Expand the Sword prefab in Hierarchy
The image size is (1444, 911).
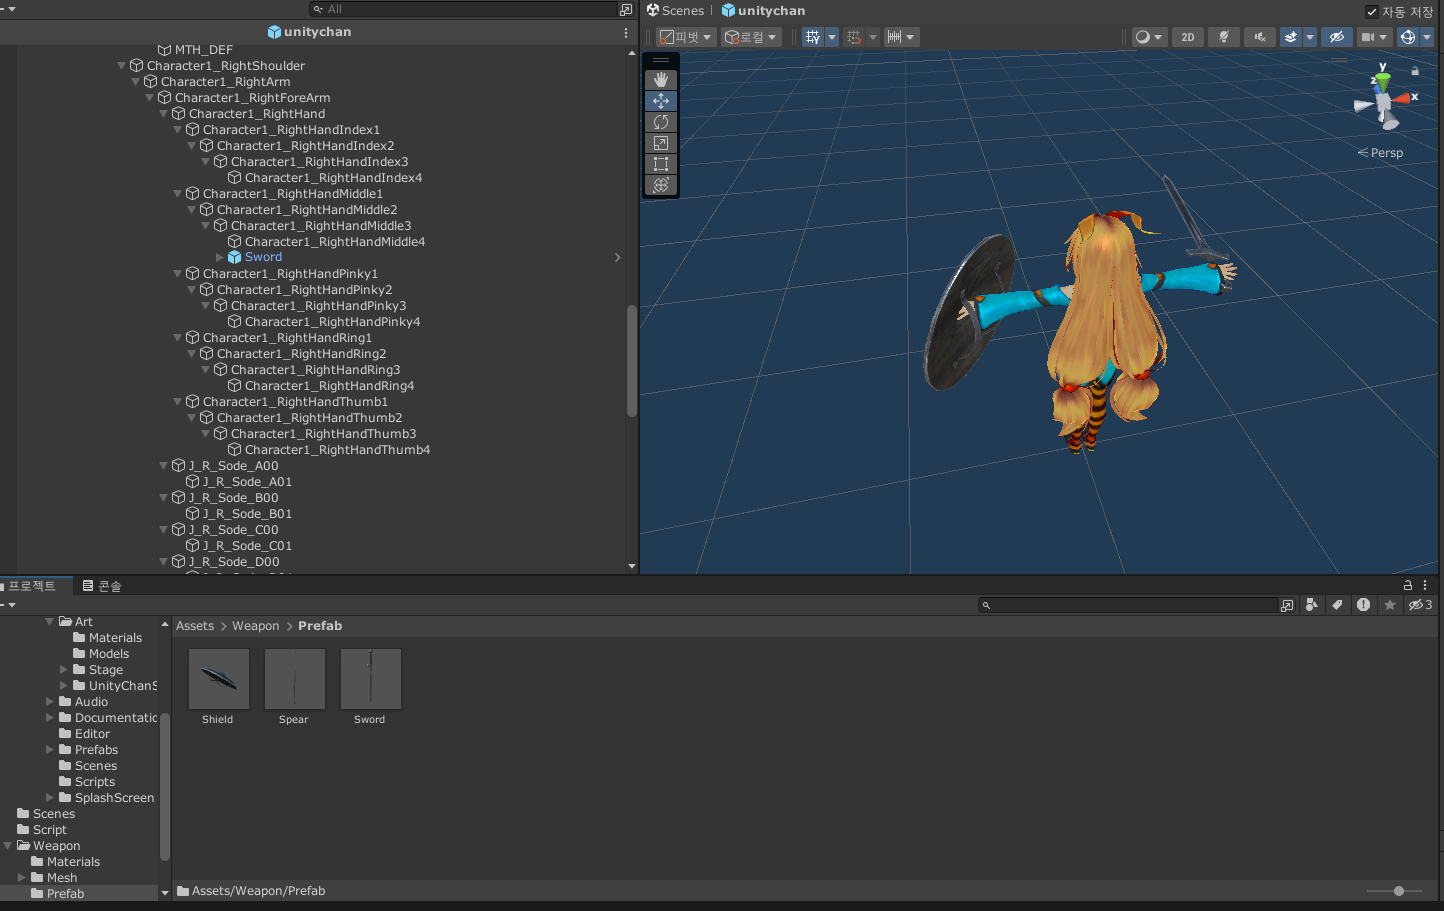pos(220,257)
